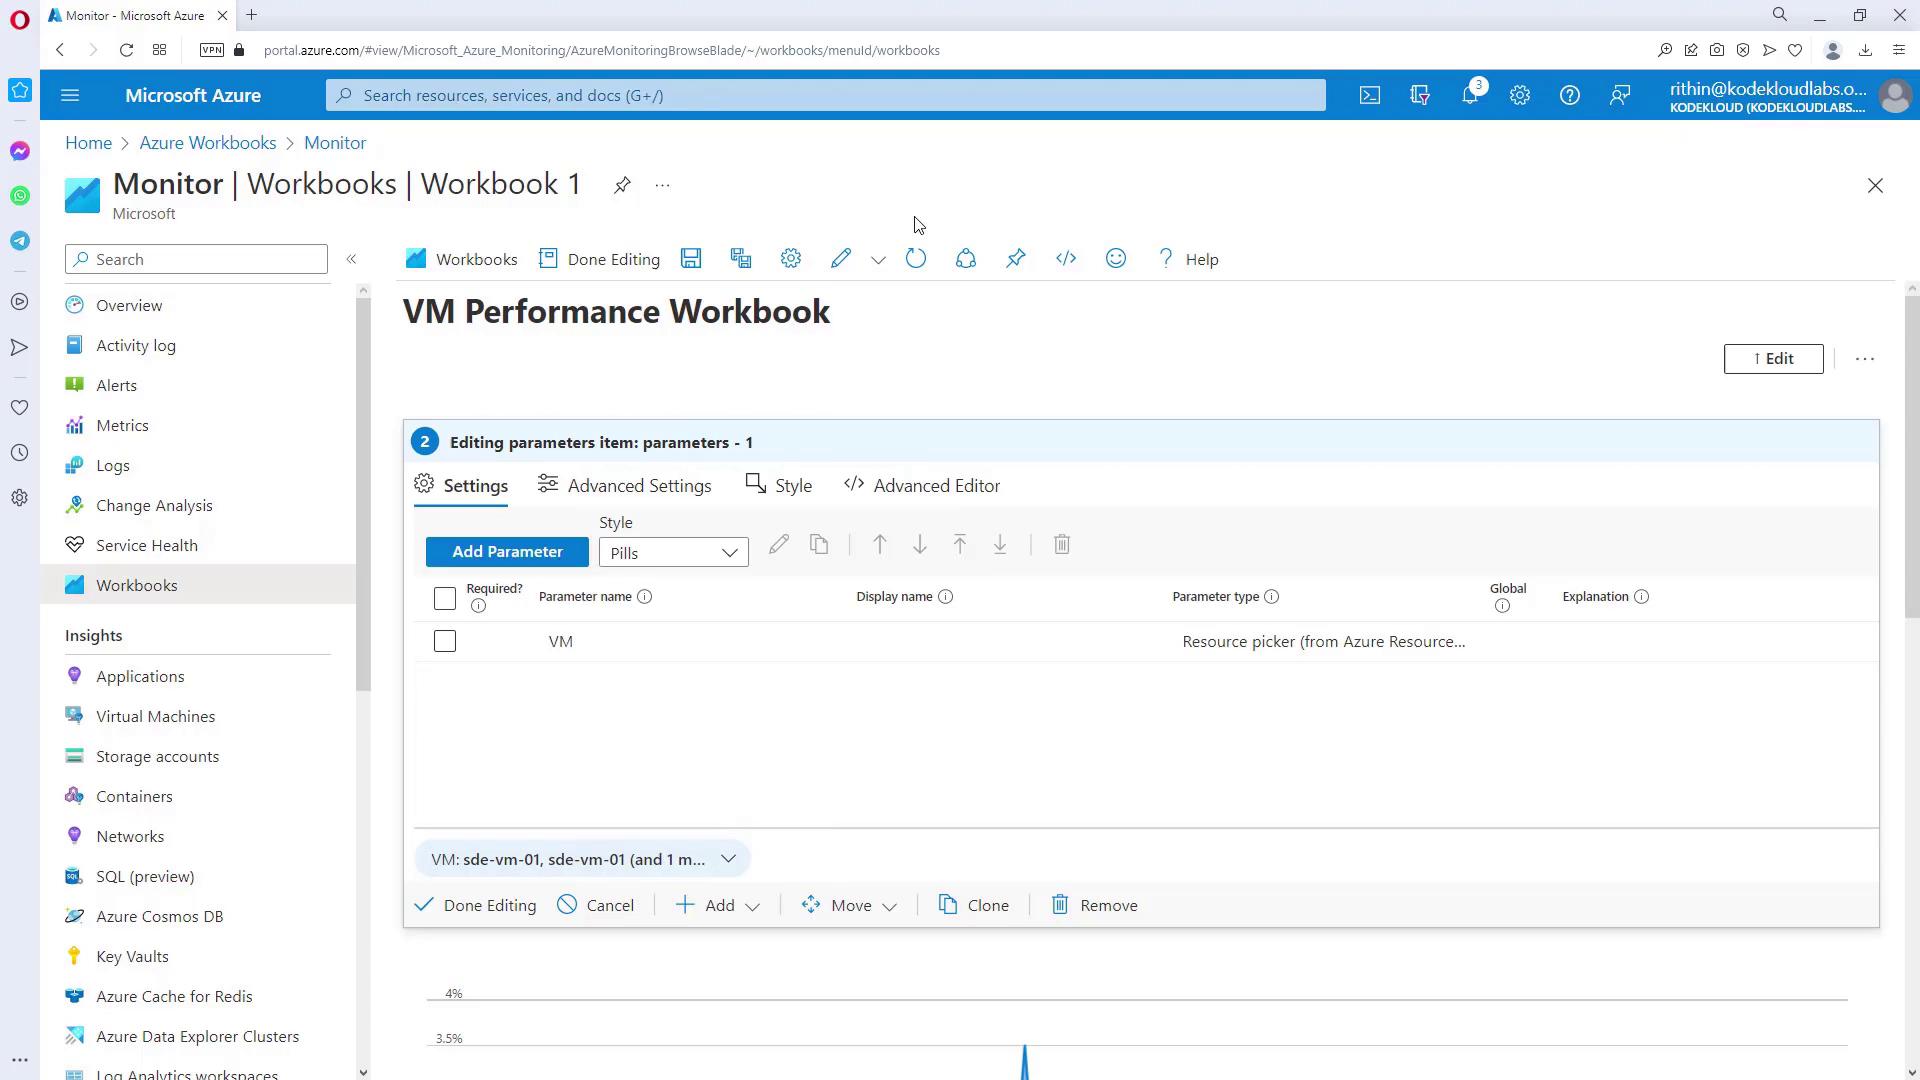Check the VM parameter row checkbox
The width and height of the screenshot is (1920, 1080).
[445, 642]
